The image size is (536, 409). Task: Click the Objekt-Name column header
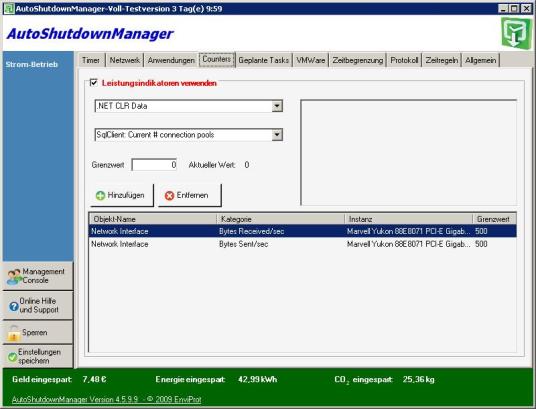153,219
